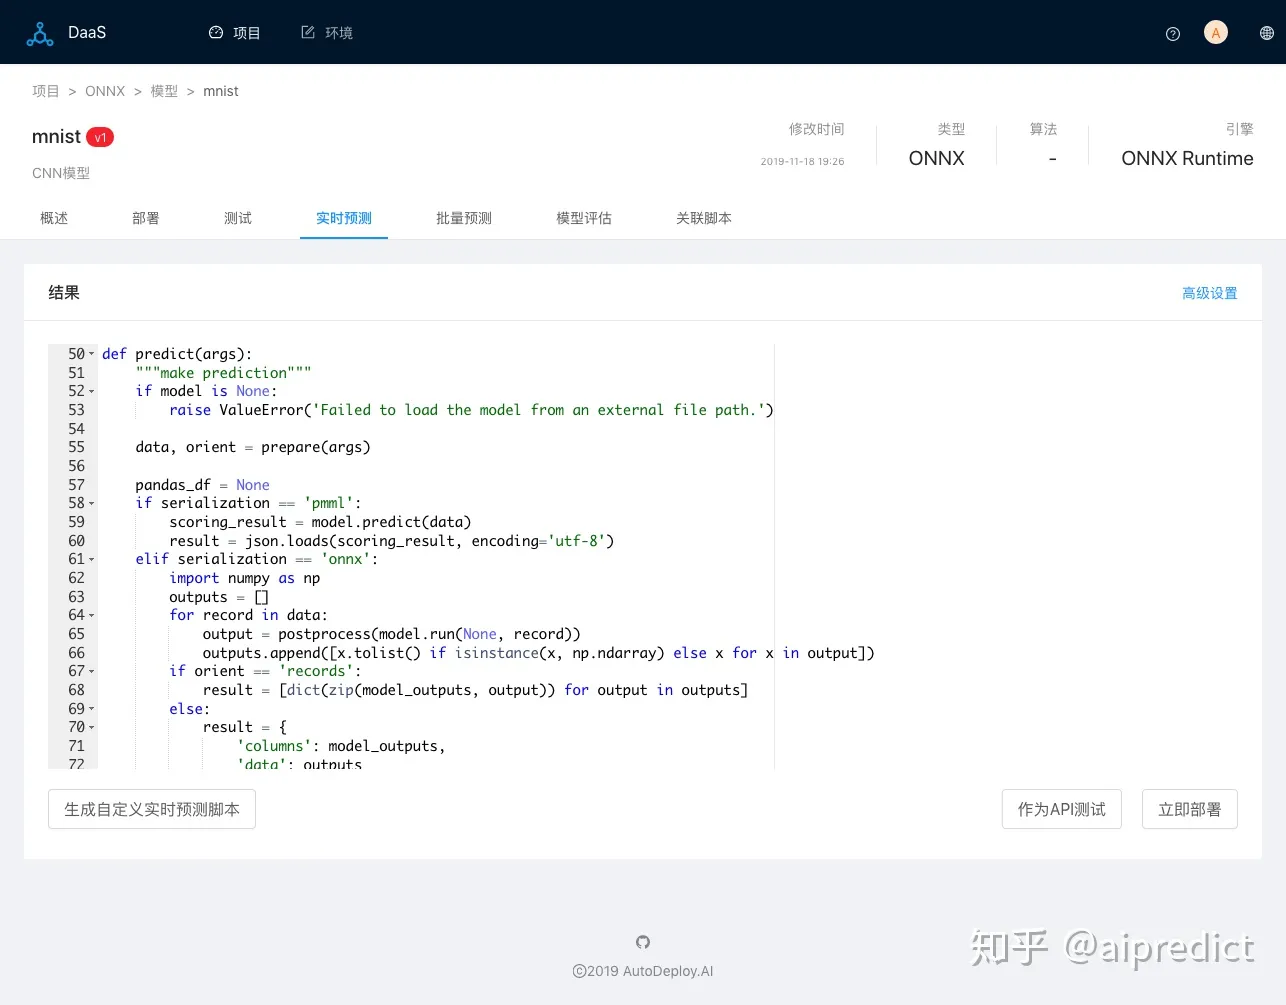Click 'outputs = []' code line
This screenshot has width=1286, height=1005.
pyautogui.click(x=219, y=597)
